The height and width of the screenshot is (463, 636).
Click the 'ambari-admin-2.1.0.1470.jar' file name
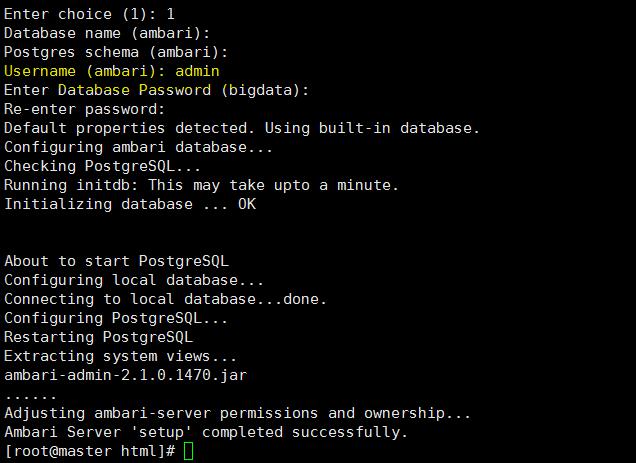(125, 375)
